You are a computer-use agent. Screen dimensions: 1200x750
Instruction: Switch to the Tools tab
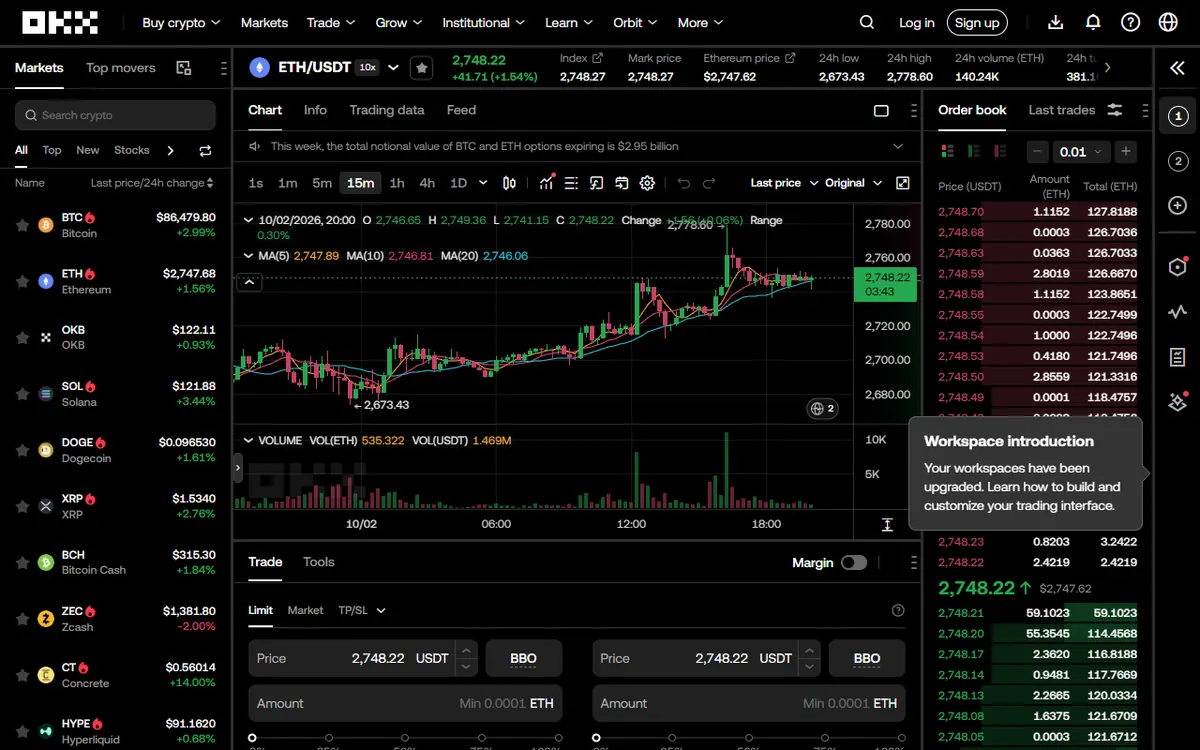coord(319,562)
